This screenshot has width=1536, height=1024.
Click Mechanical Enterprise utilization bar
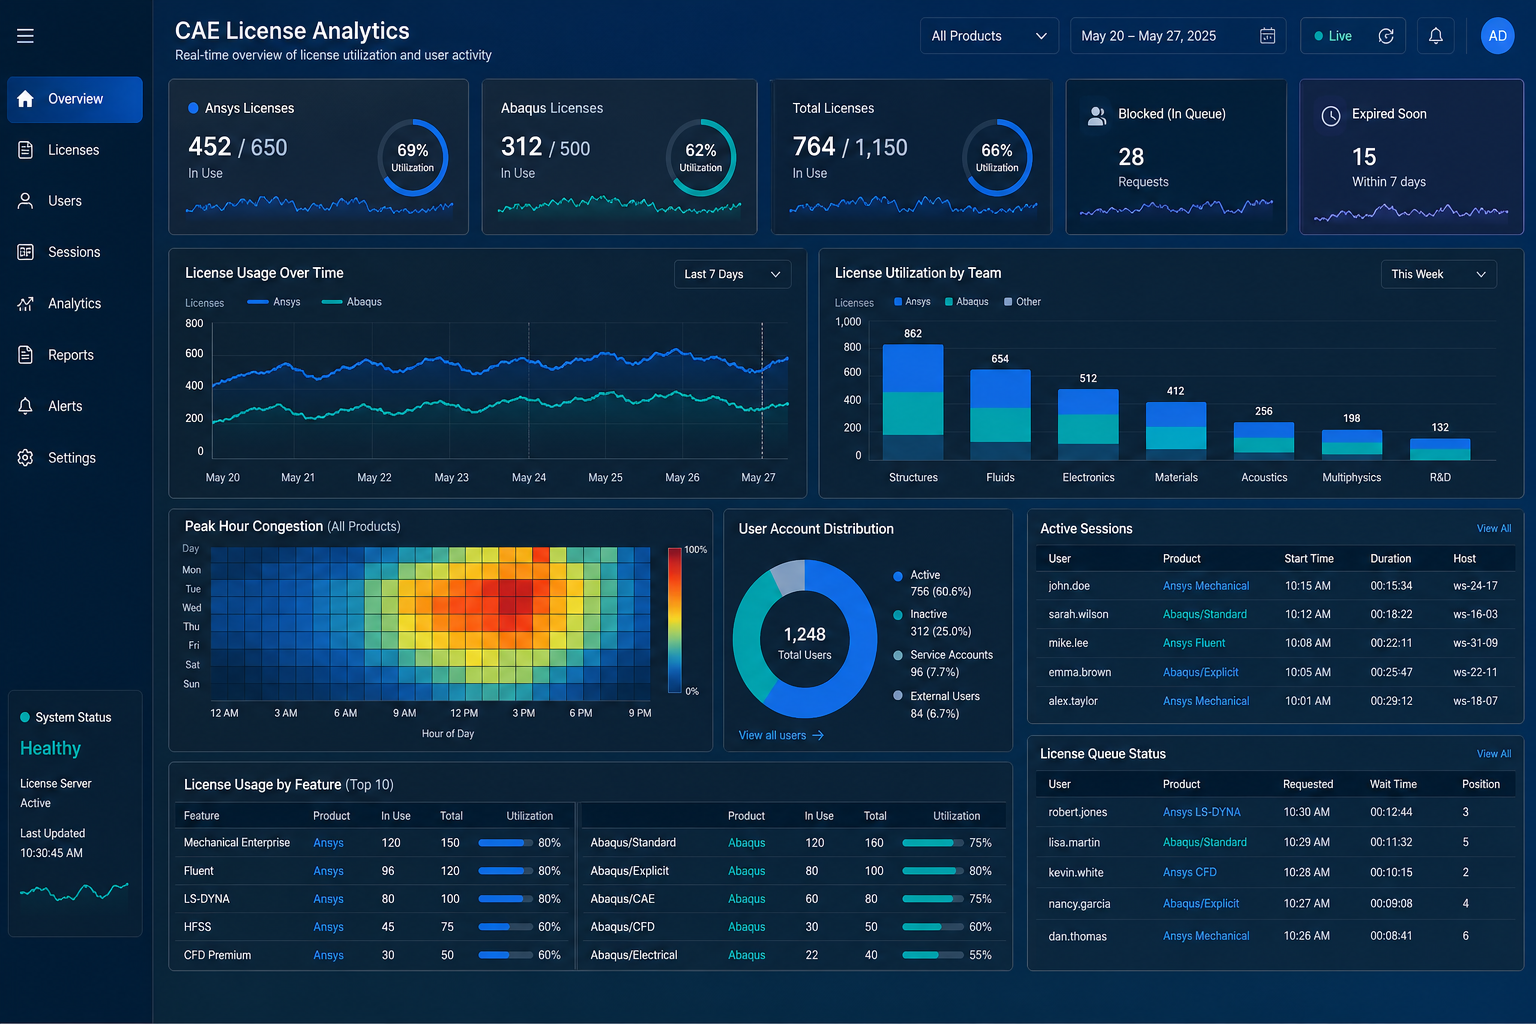(506, 843)
